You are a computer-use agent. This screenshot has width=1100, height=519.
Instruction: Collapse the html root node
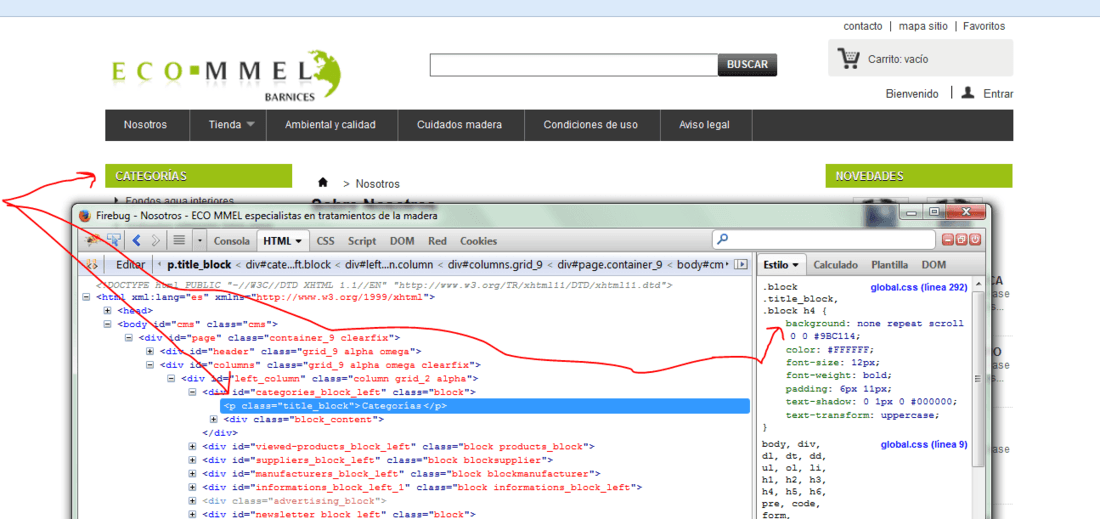[86, 297]
